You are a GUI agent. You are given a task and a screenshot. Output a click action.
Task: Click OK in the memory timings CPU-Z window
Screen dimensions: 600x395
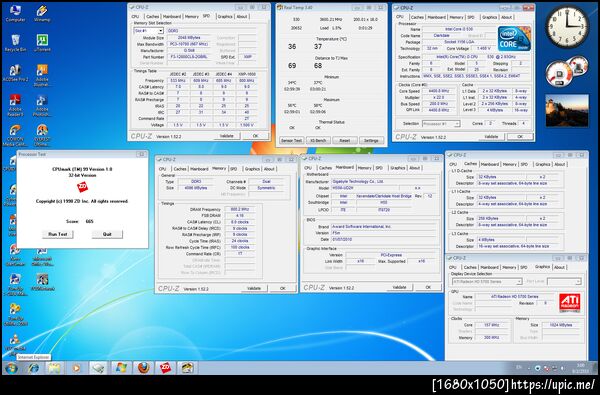coord(283,288)
